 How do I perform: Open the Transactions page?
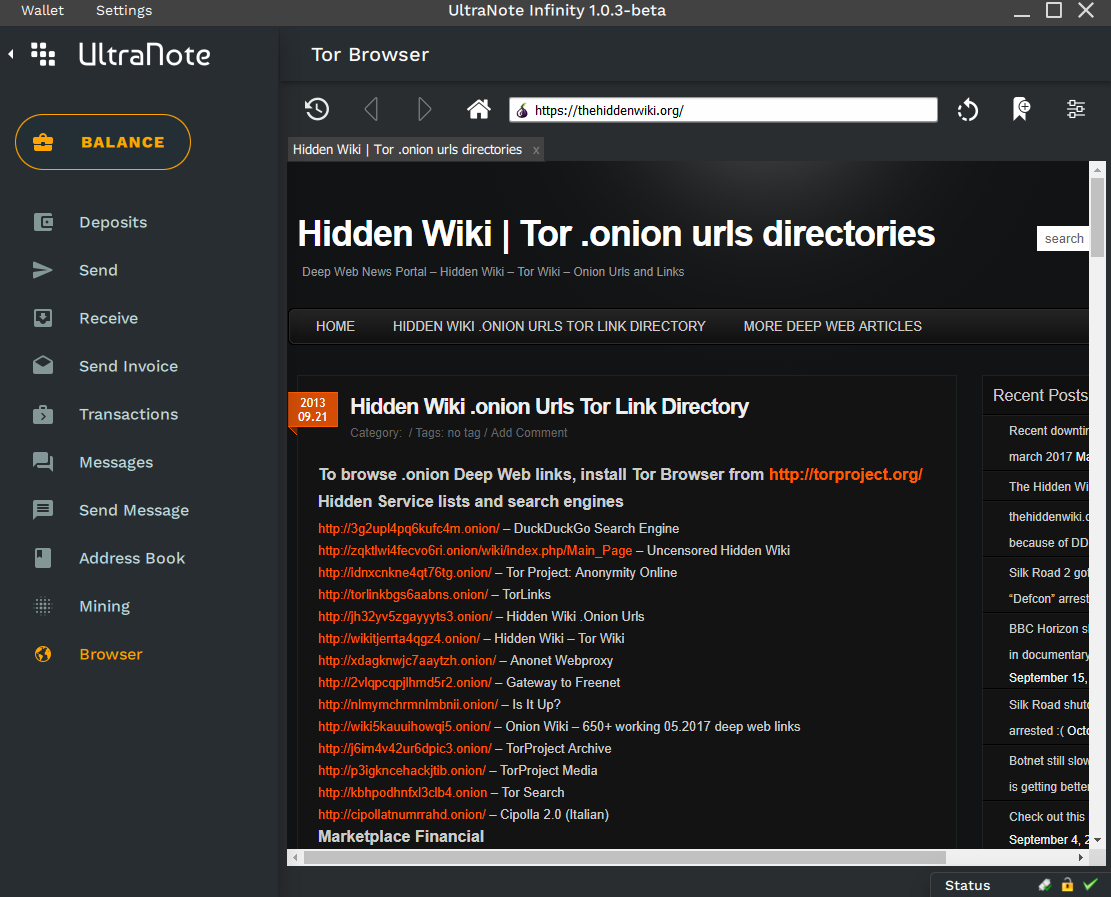click(x=128, y=414)
